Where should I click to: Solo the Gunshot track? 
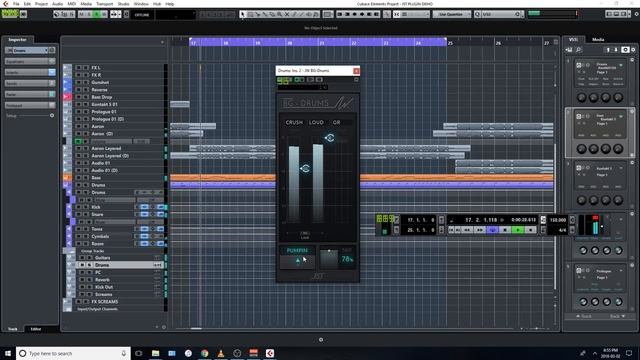86,82
